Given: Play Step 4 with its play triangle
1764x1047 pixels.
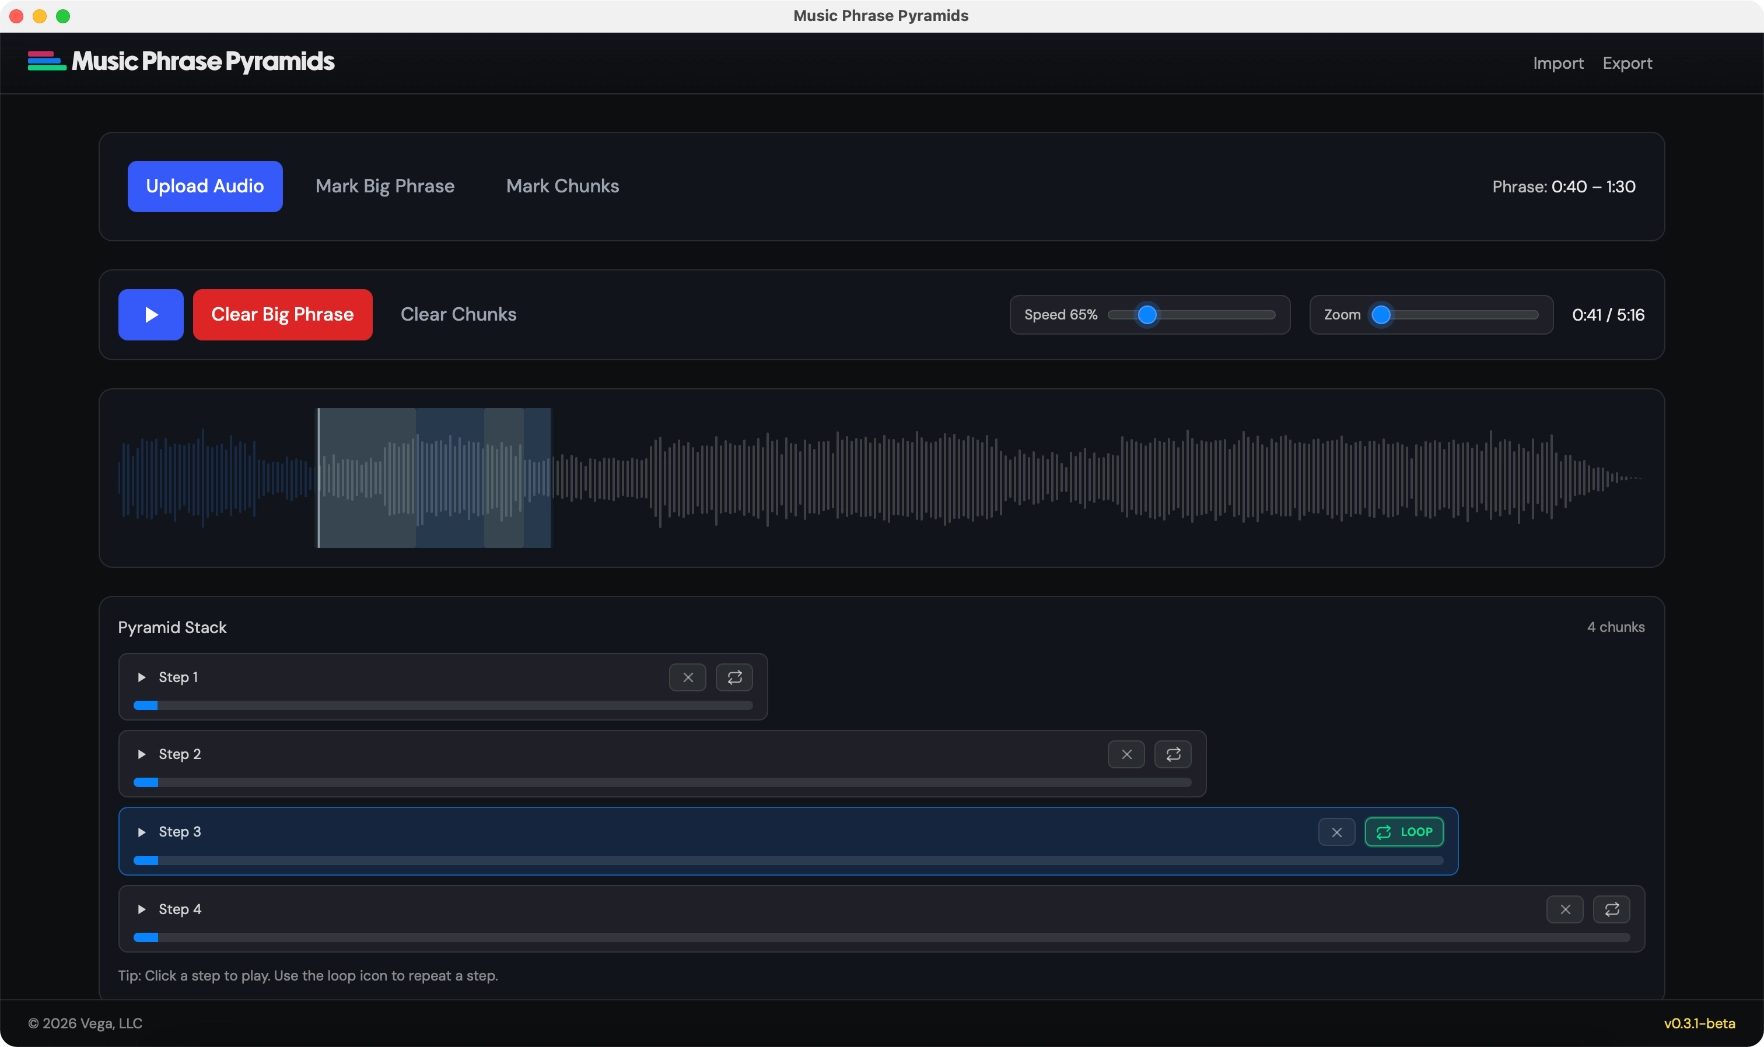Looking at the screenshot, I should 141,909.
